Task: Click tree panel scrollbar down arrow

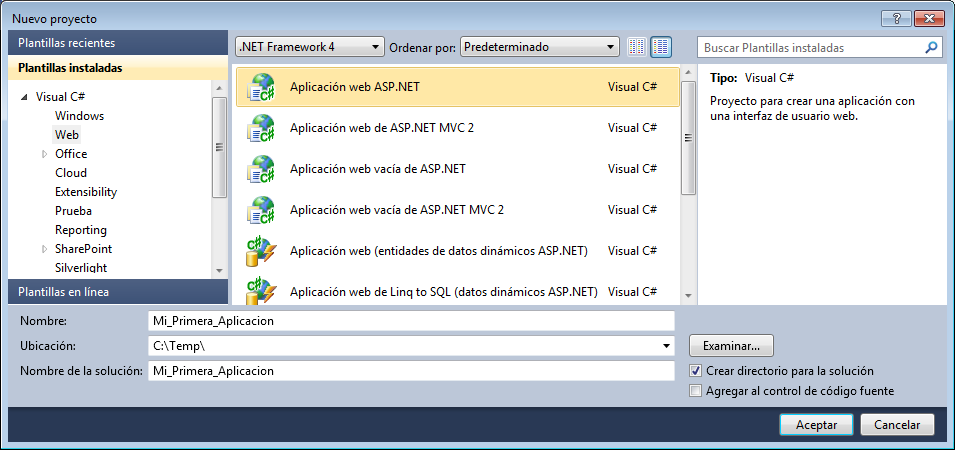Action: (x=219, y=270)
